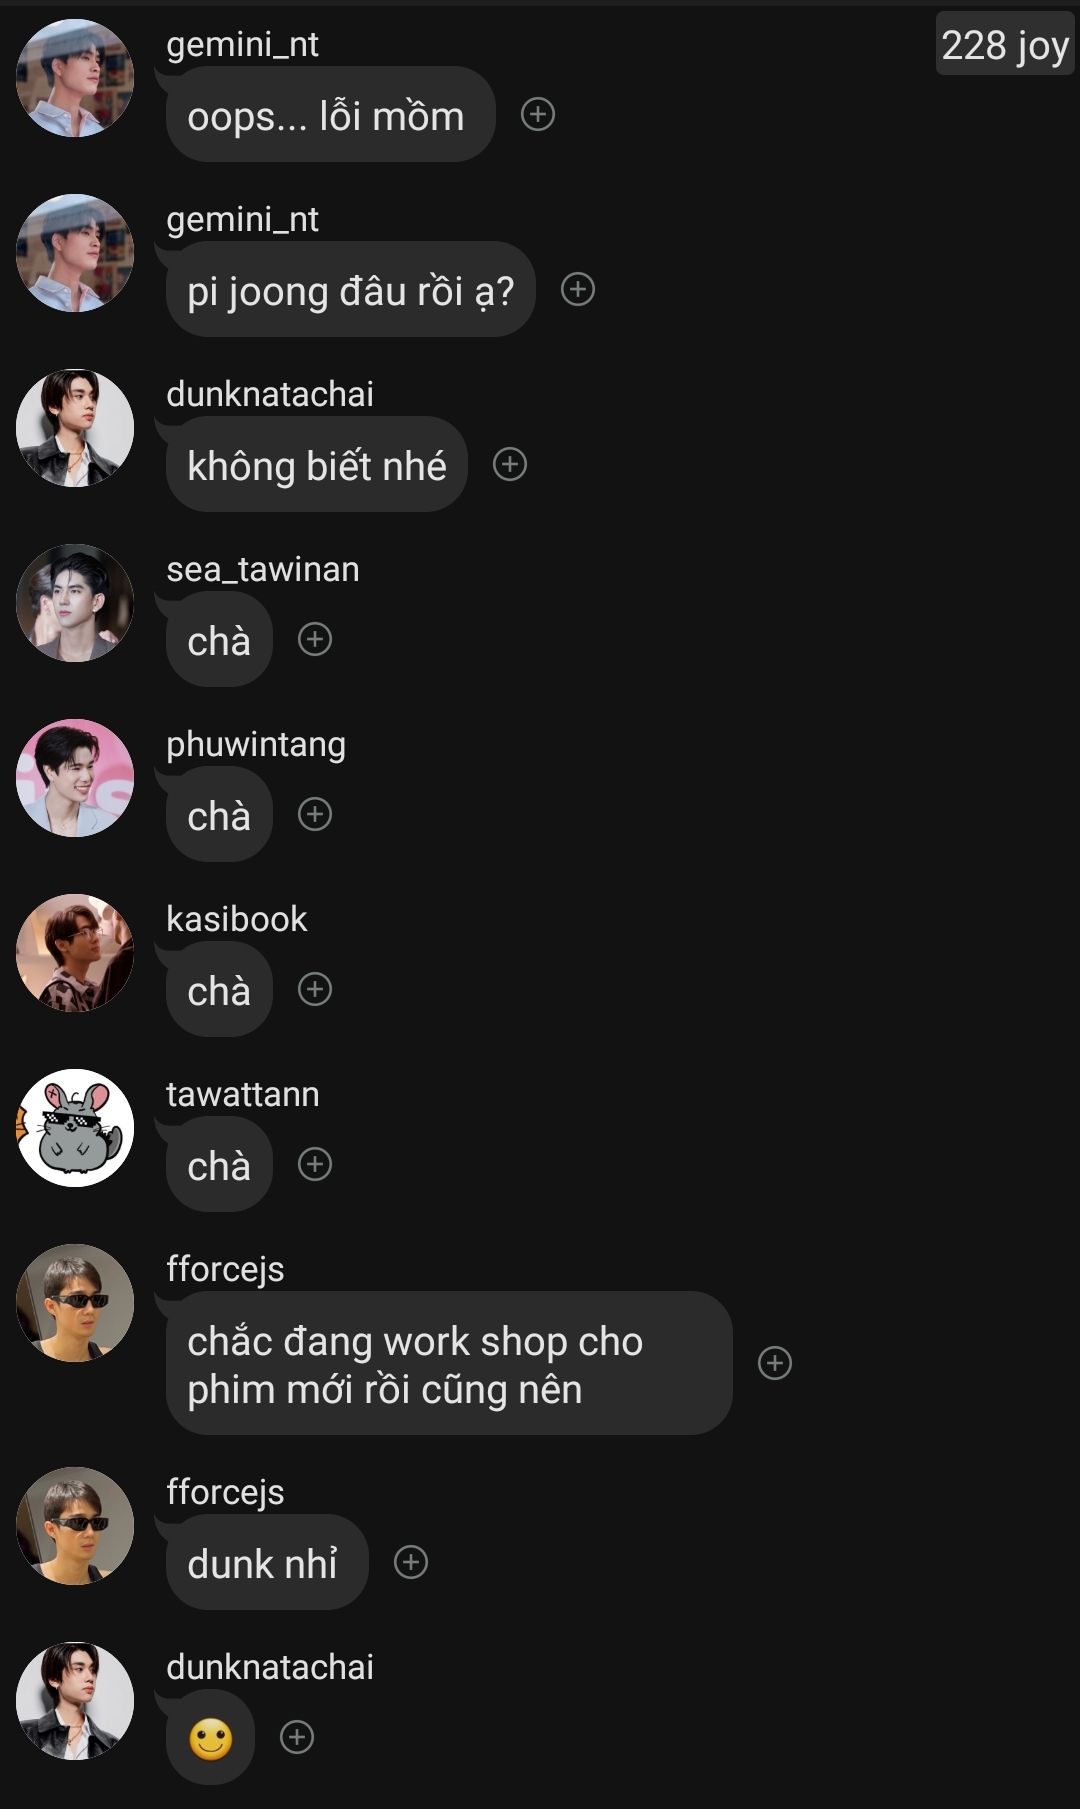
Task: Add reaction to sea_tawinan's "chà" message
Action: tap(315, 639)
